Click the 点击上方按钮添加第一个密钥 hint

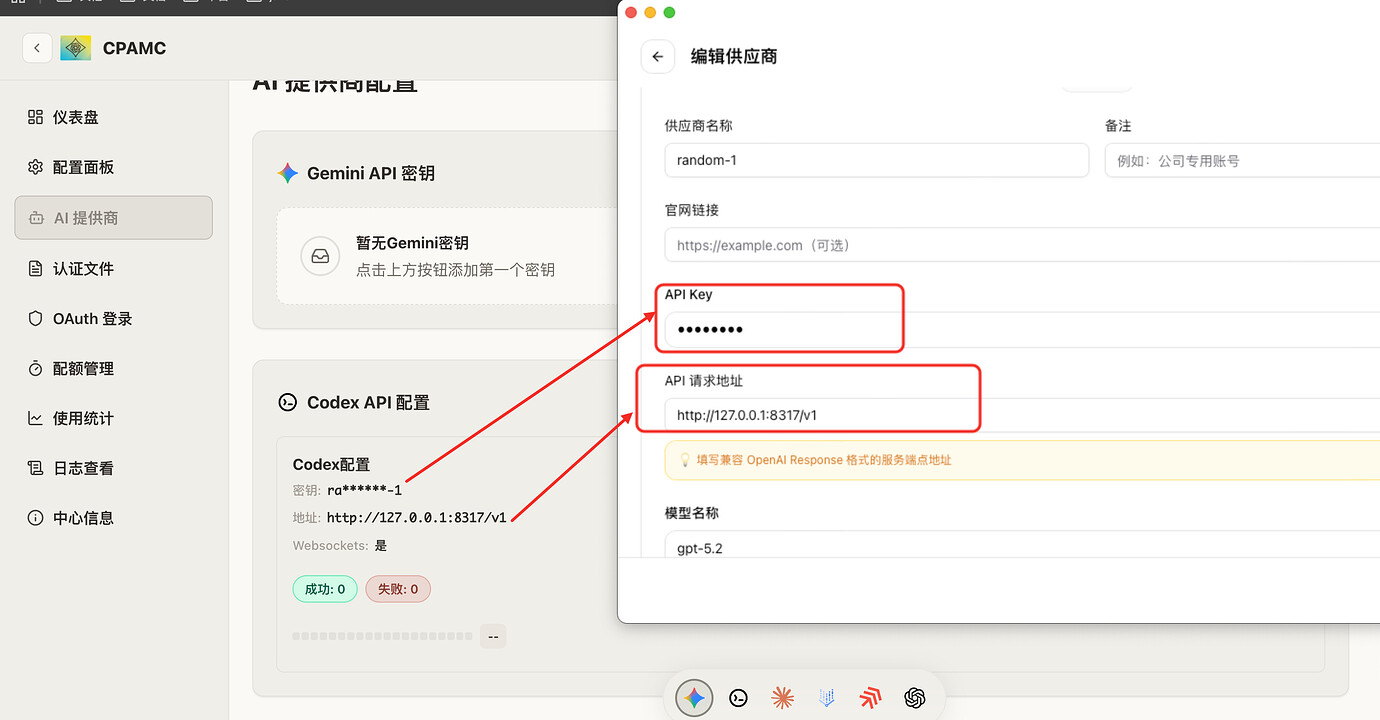[455, 270]
